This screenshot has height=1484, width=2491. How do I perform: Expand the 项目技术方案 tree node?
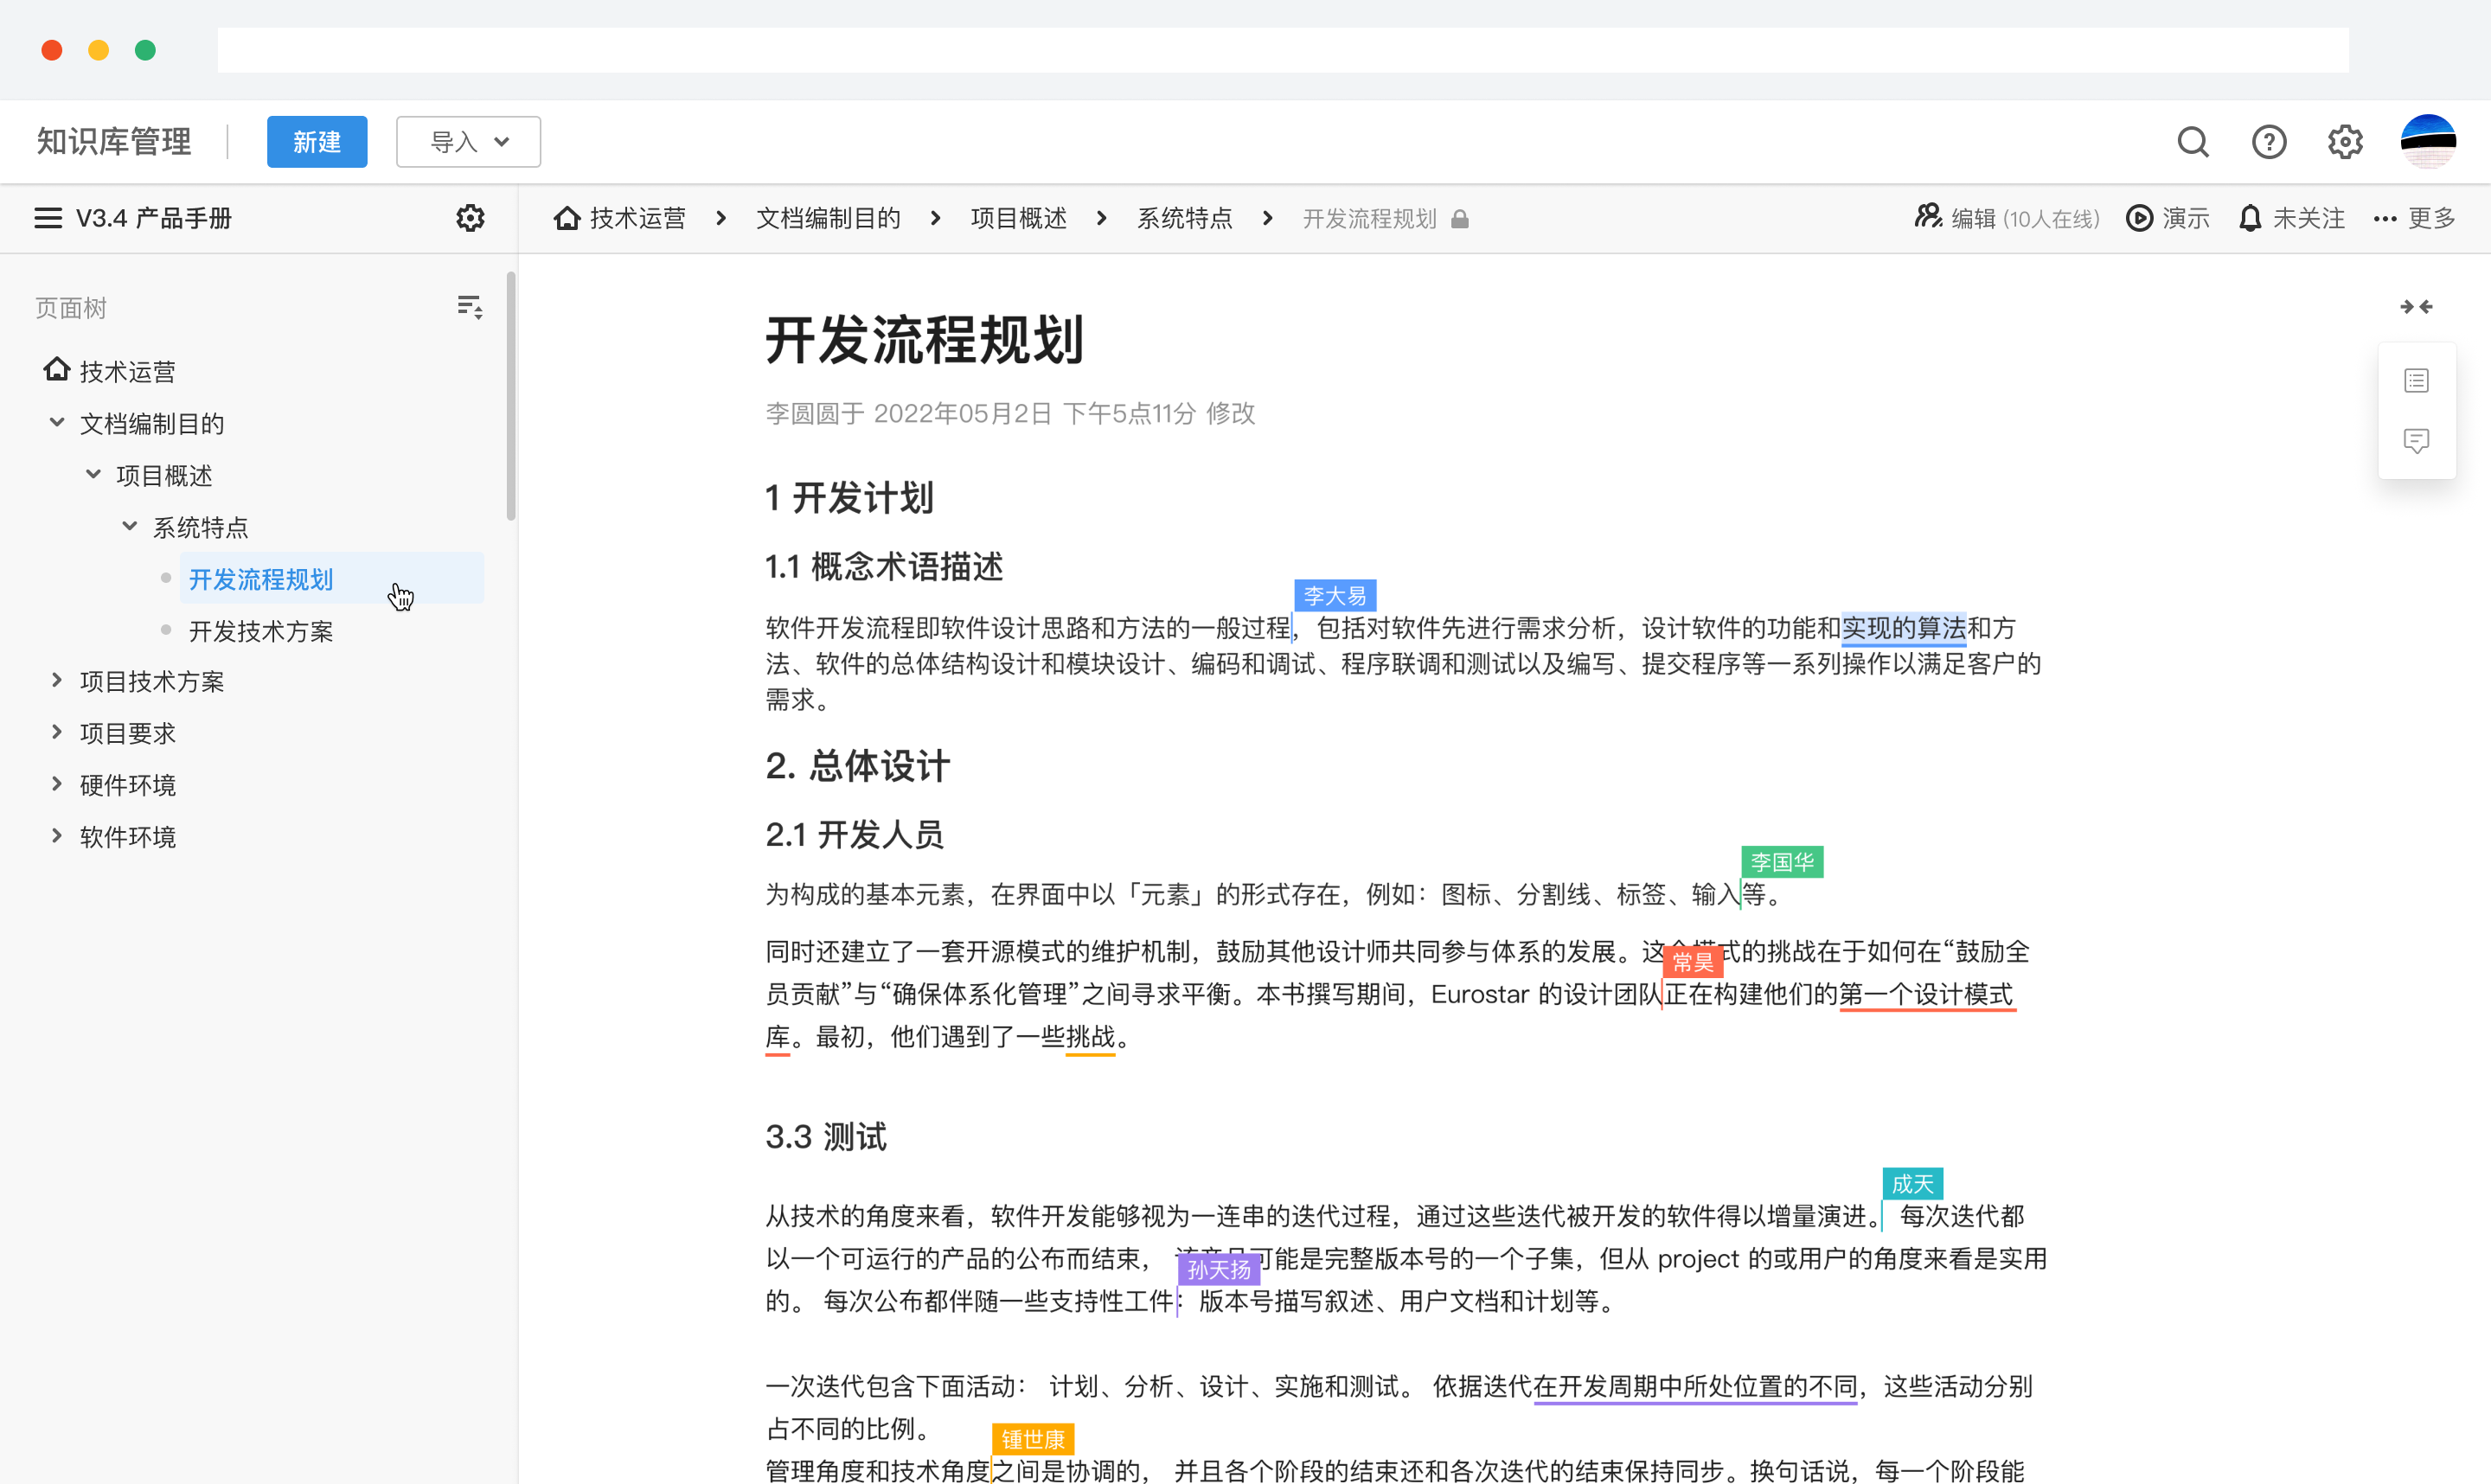pos(56,680)
